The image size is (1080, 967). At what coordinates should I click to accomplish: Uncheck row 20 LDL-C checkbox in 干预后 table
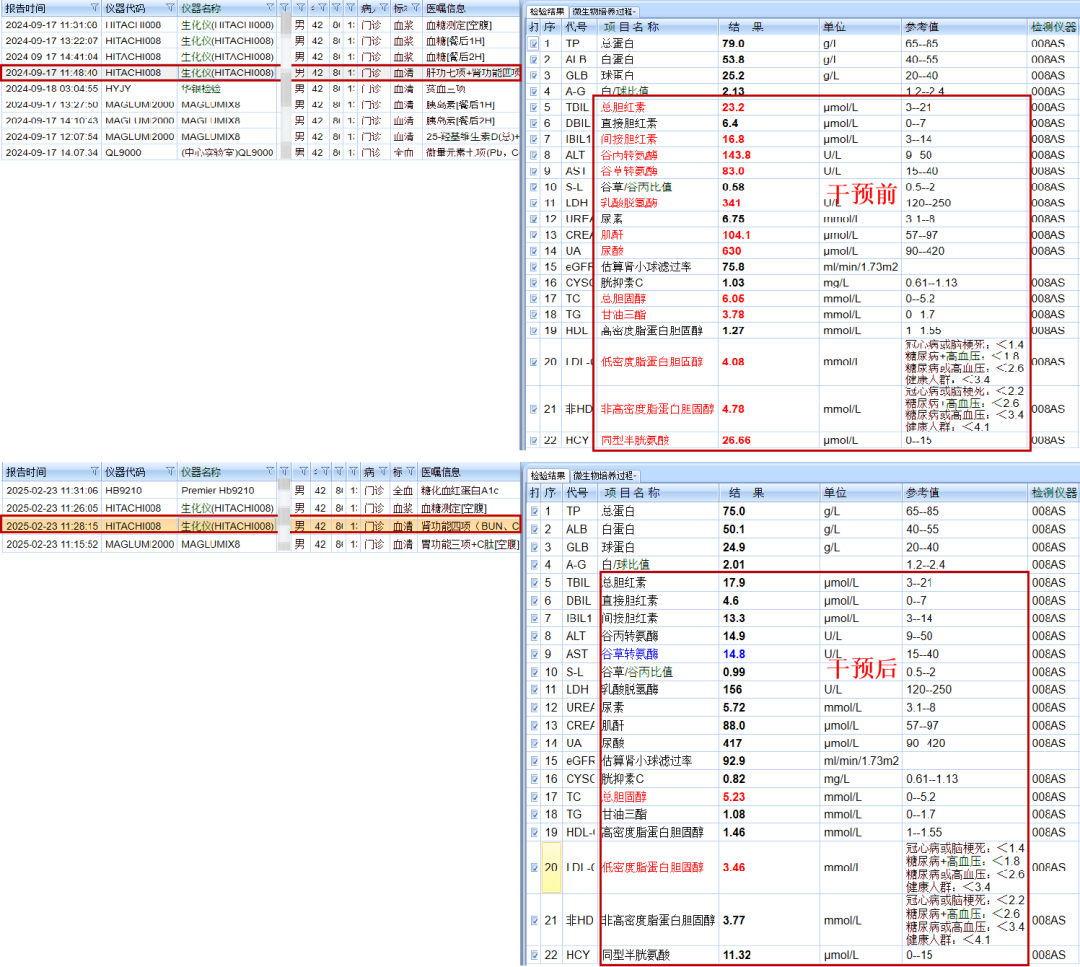[533, 867]
